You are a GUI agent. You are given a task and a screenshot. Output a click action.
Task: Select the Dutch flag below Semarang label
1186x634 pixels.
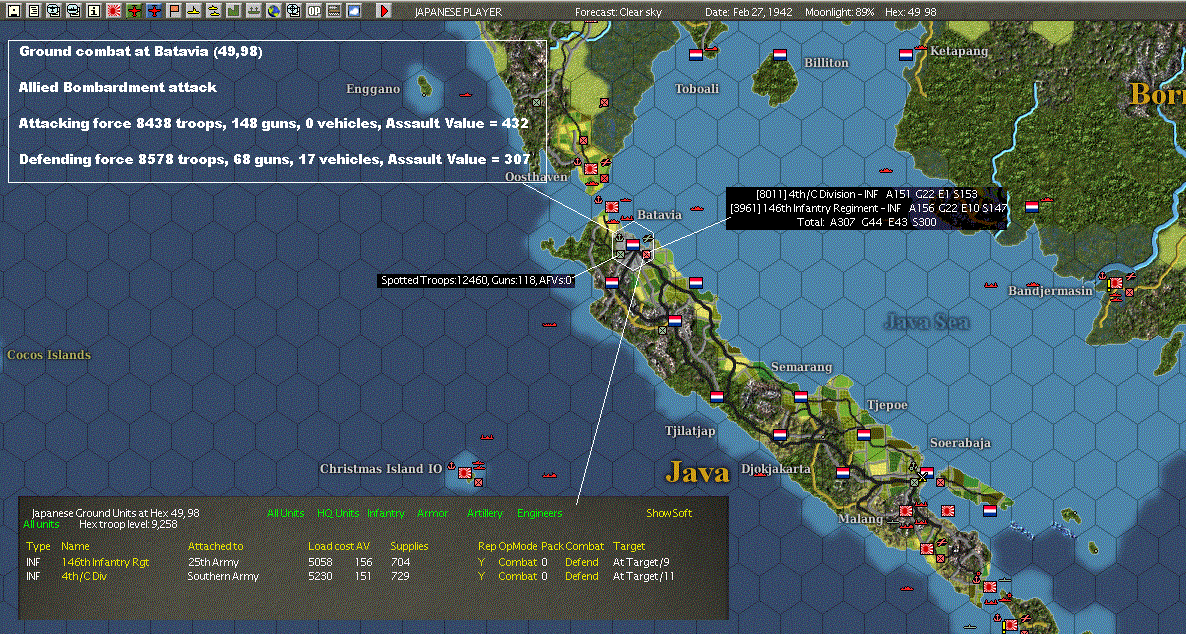(801, 396)
